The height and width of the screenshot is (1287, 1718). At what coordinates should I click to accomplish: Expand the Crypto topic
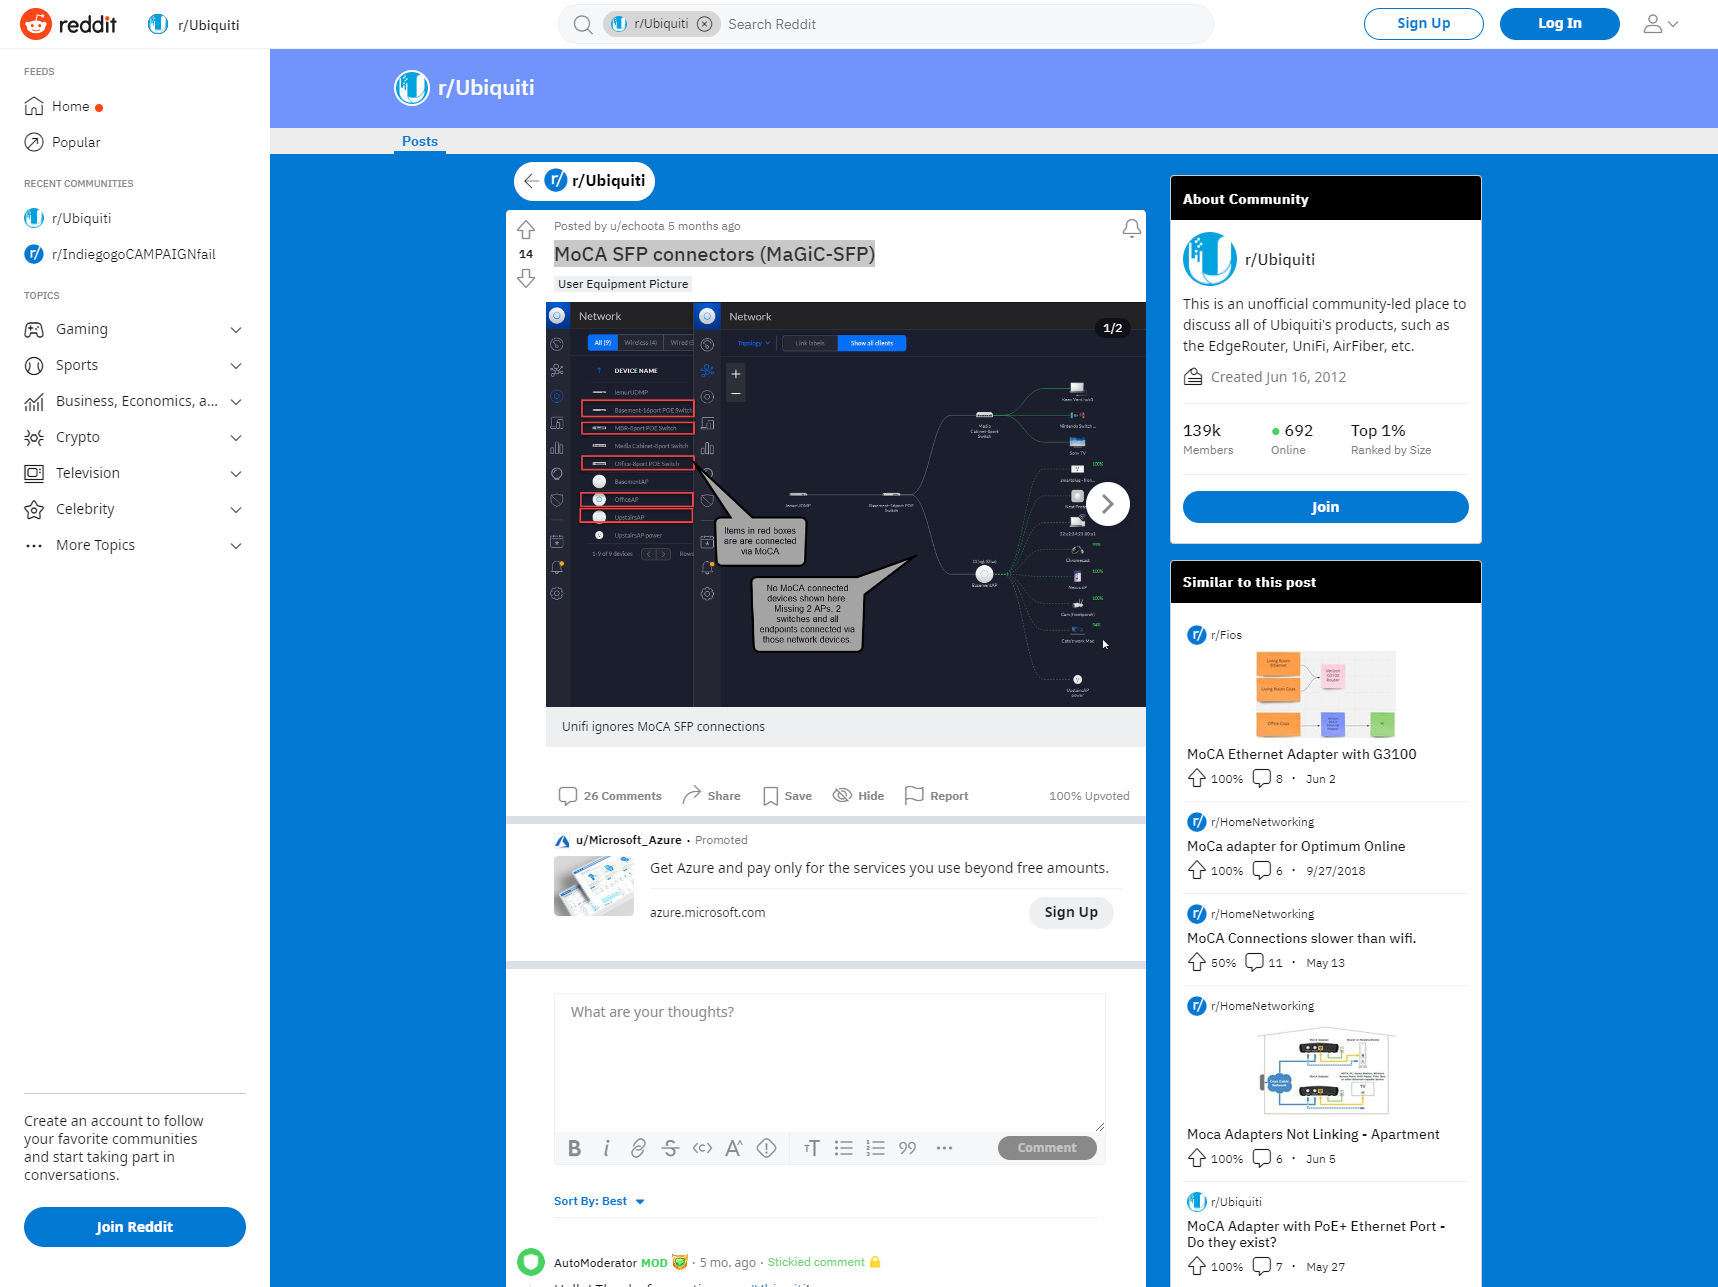[135, 437]
